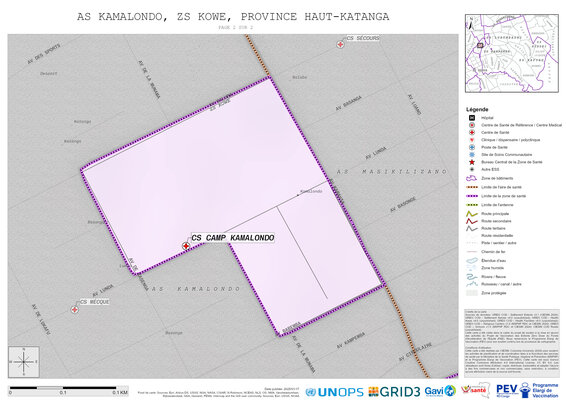
Task: Click the CS Camp Kamalondo health center marker
Action: click(186, 246)
